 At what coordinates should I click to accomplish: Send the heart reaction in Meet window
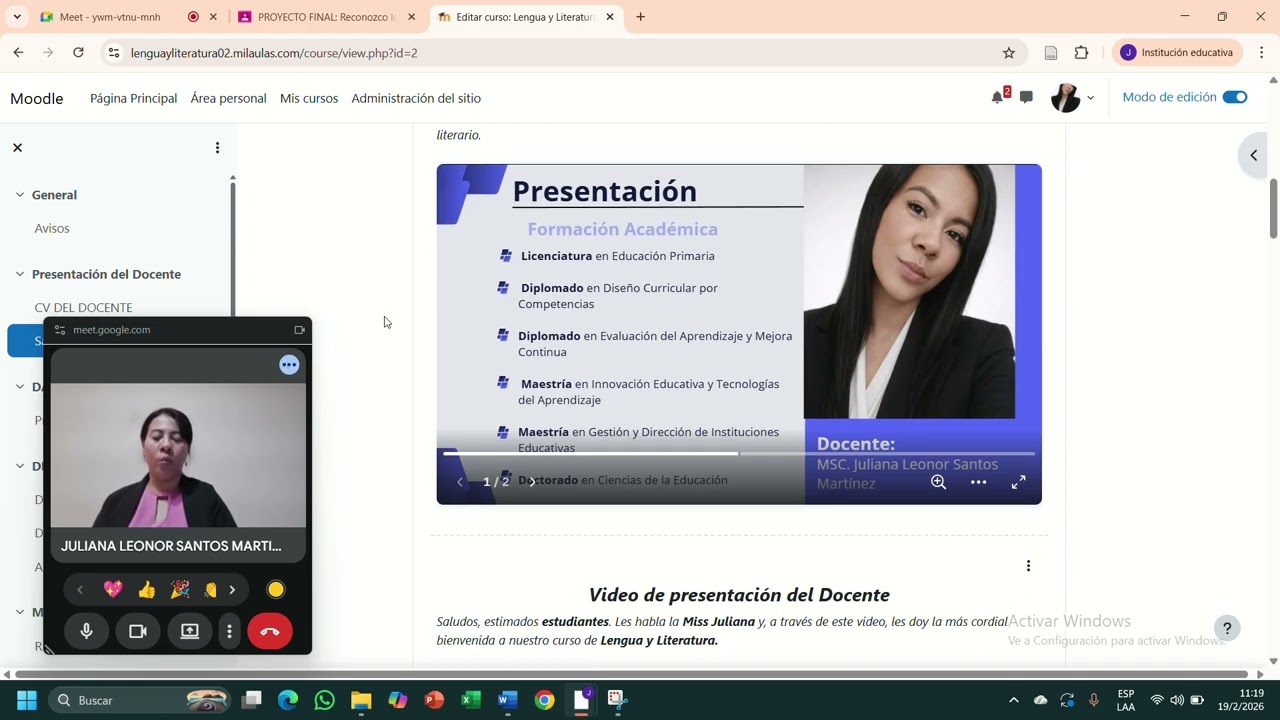(113, 590)
